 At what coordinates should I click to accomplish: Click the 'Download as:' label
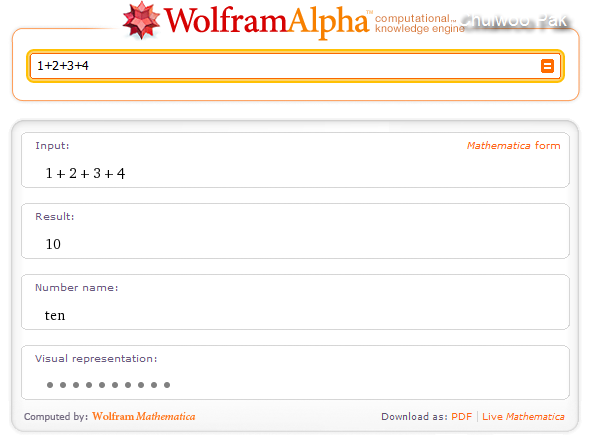tap(414, 417)
